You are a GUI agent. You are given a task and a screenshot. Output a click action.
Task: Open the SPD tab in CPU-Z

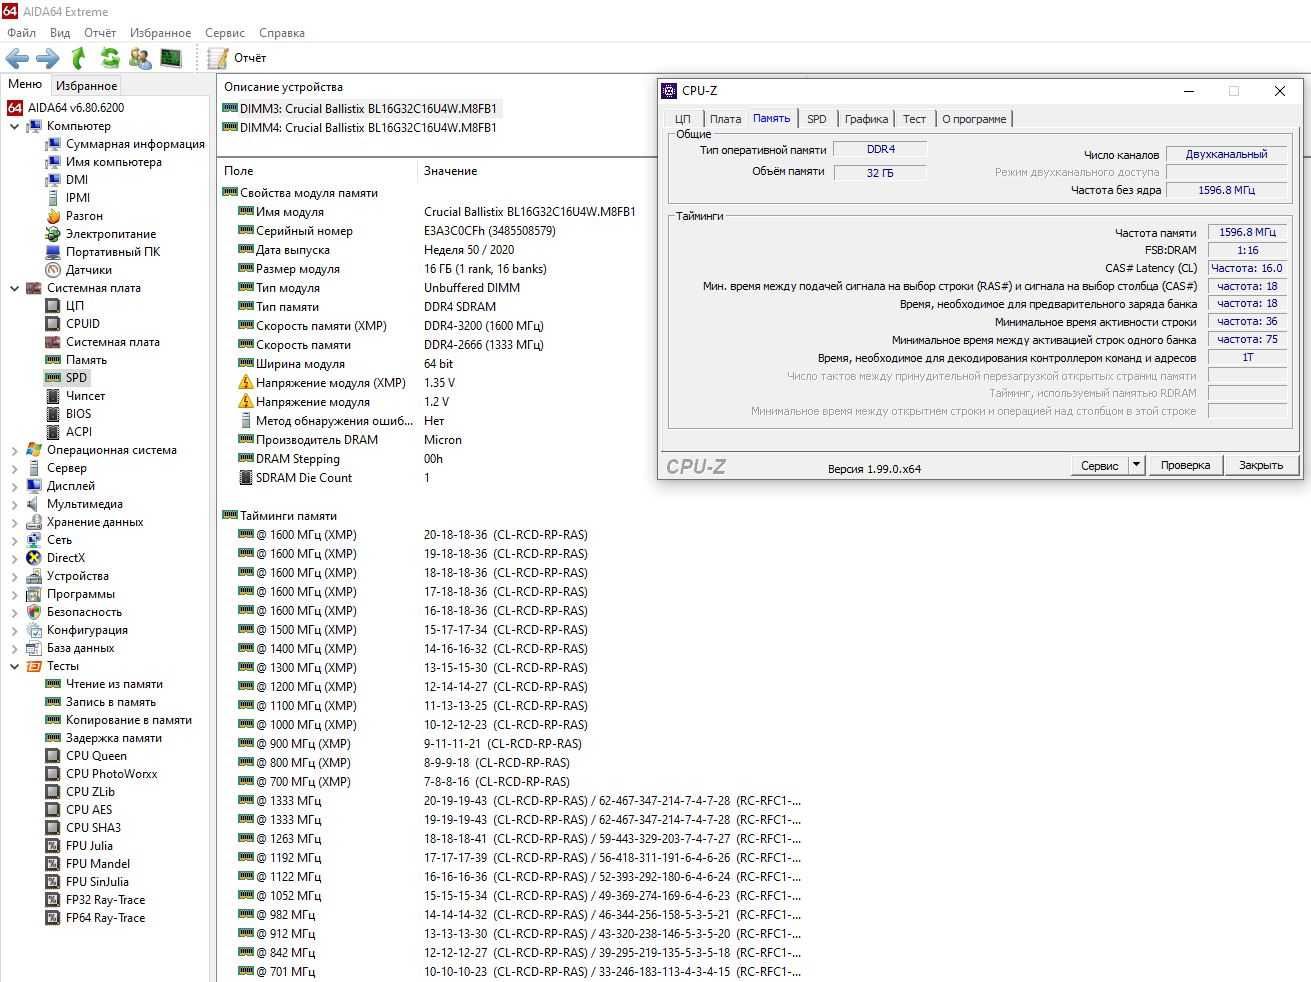tap(817, 119)
